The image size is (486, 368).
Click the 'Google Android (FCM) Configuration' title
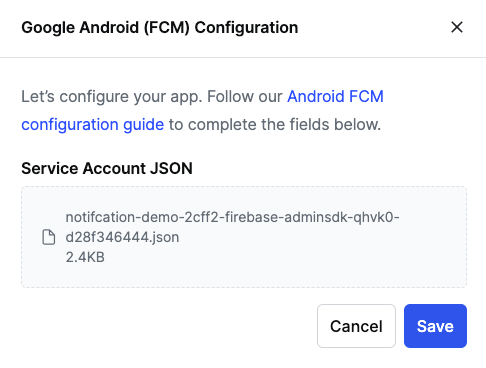tap(160, 27)
